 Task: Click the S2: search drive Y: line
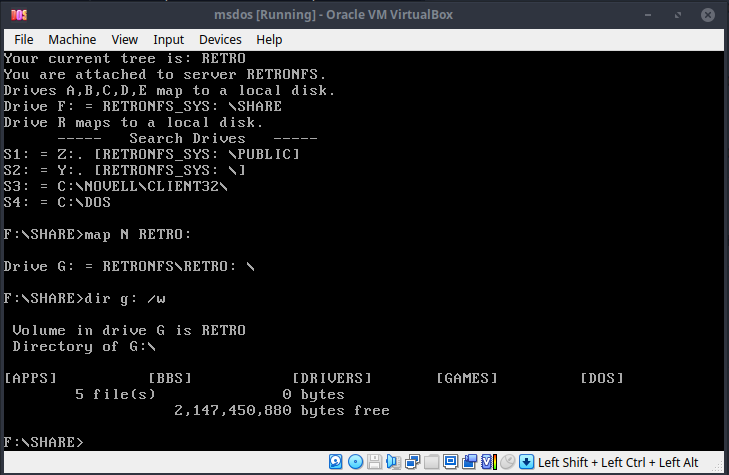[x=125, y=170]
